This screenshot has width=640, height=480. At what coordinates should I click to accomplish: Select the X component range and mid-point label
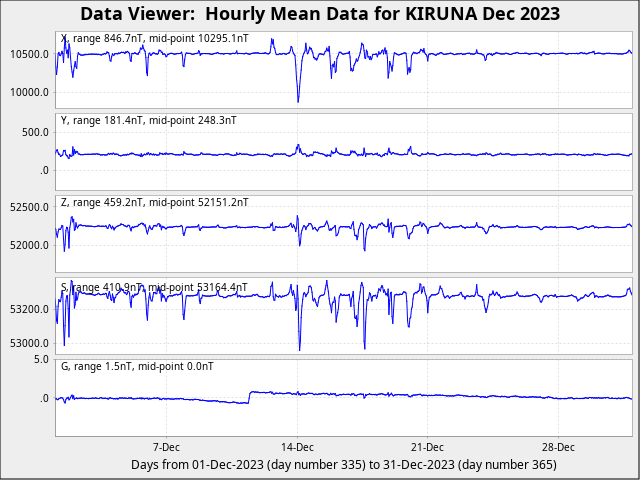[154, 38]
